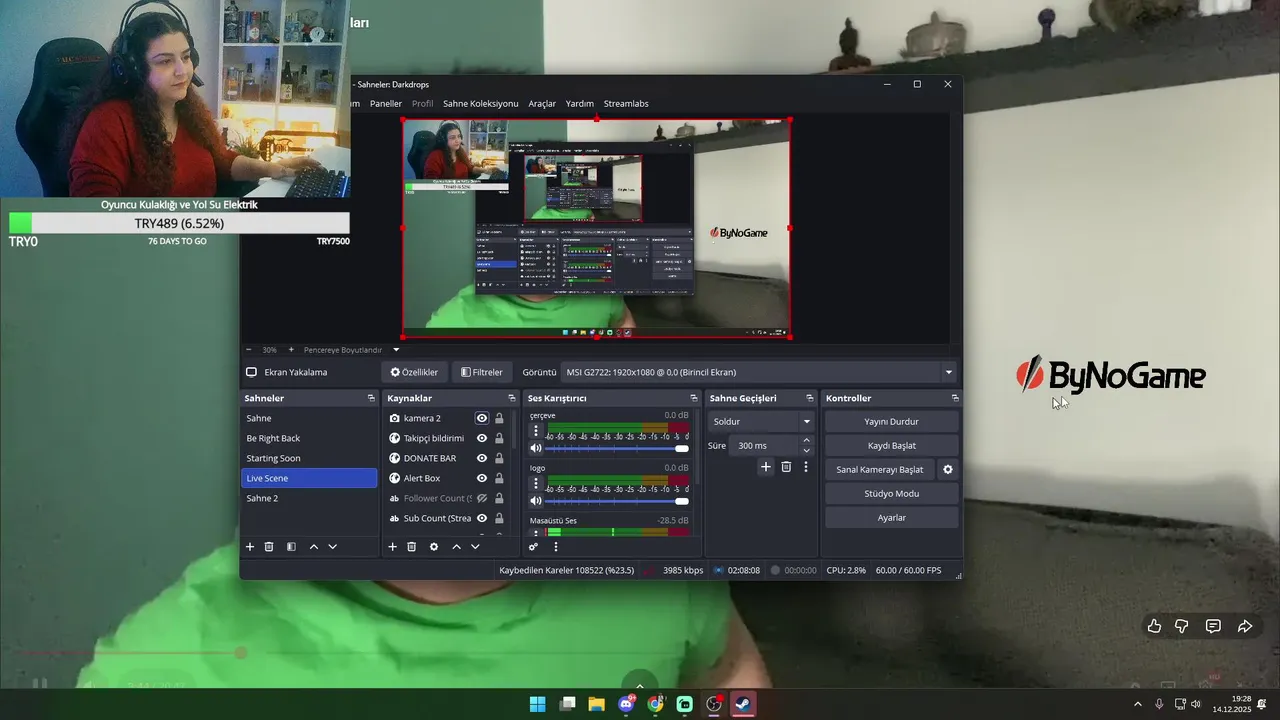The image size is (1280, 720).
Task: Pop out the Kontroller dock panel icon
Action: click(955, 398)
